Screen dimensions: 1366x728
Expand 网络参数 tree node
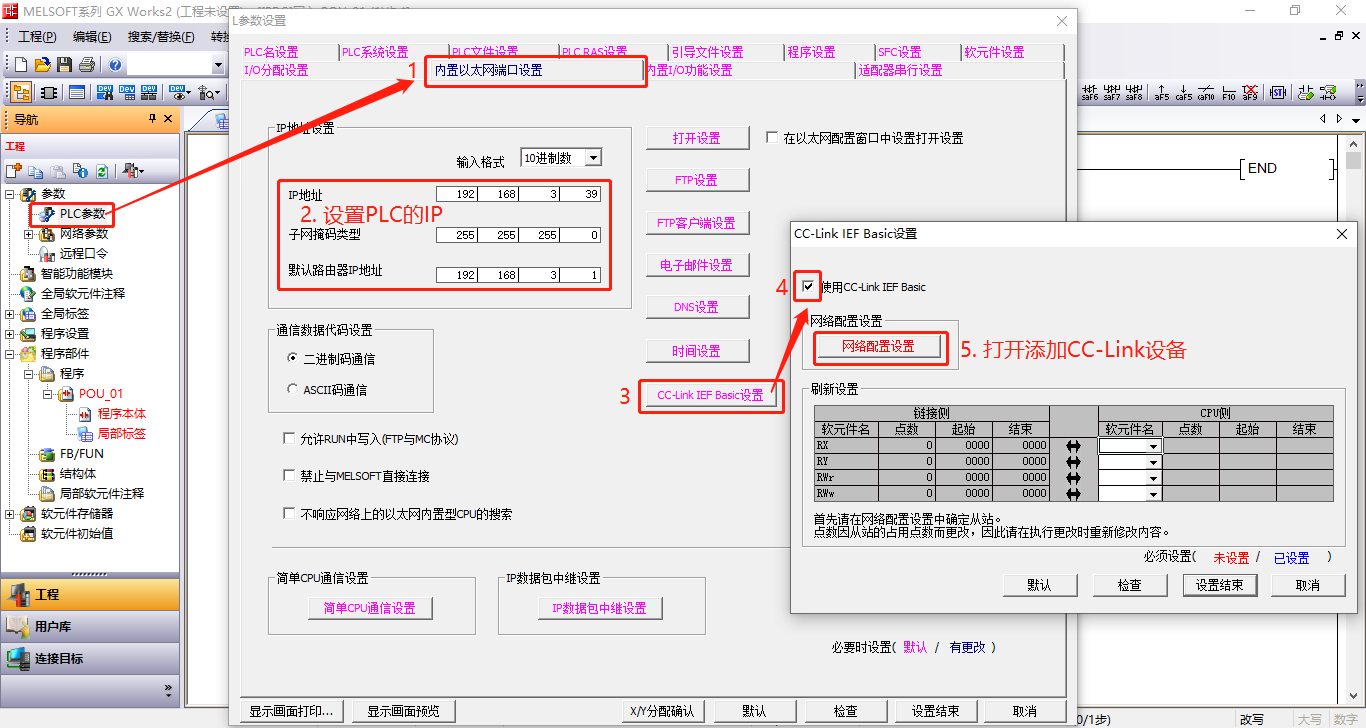[x=28, y=234]
